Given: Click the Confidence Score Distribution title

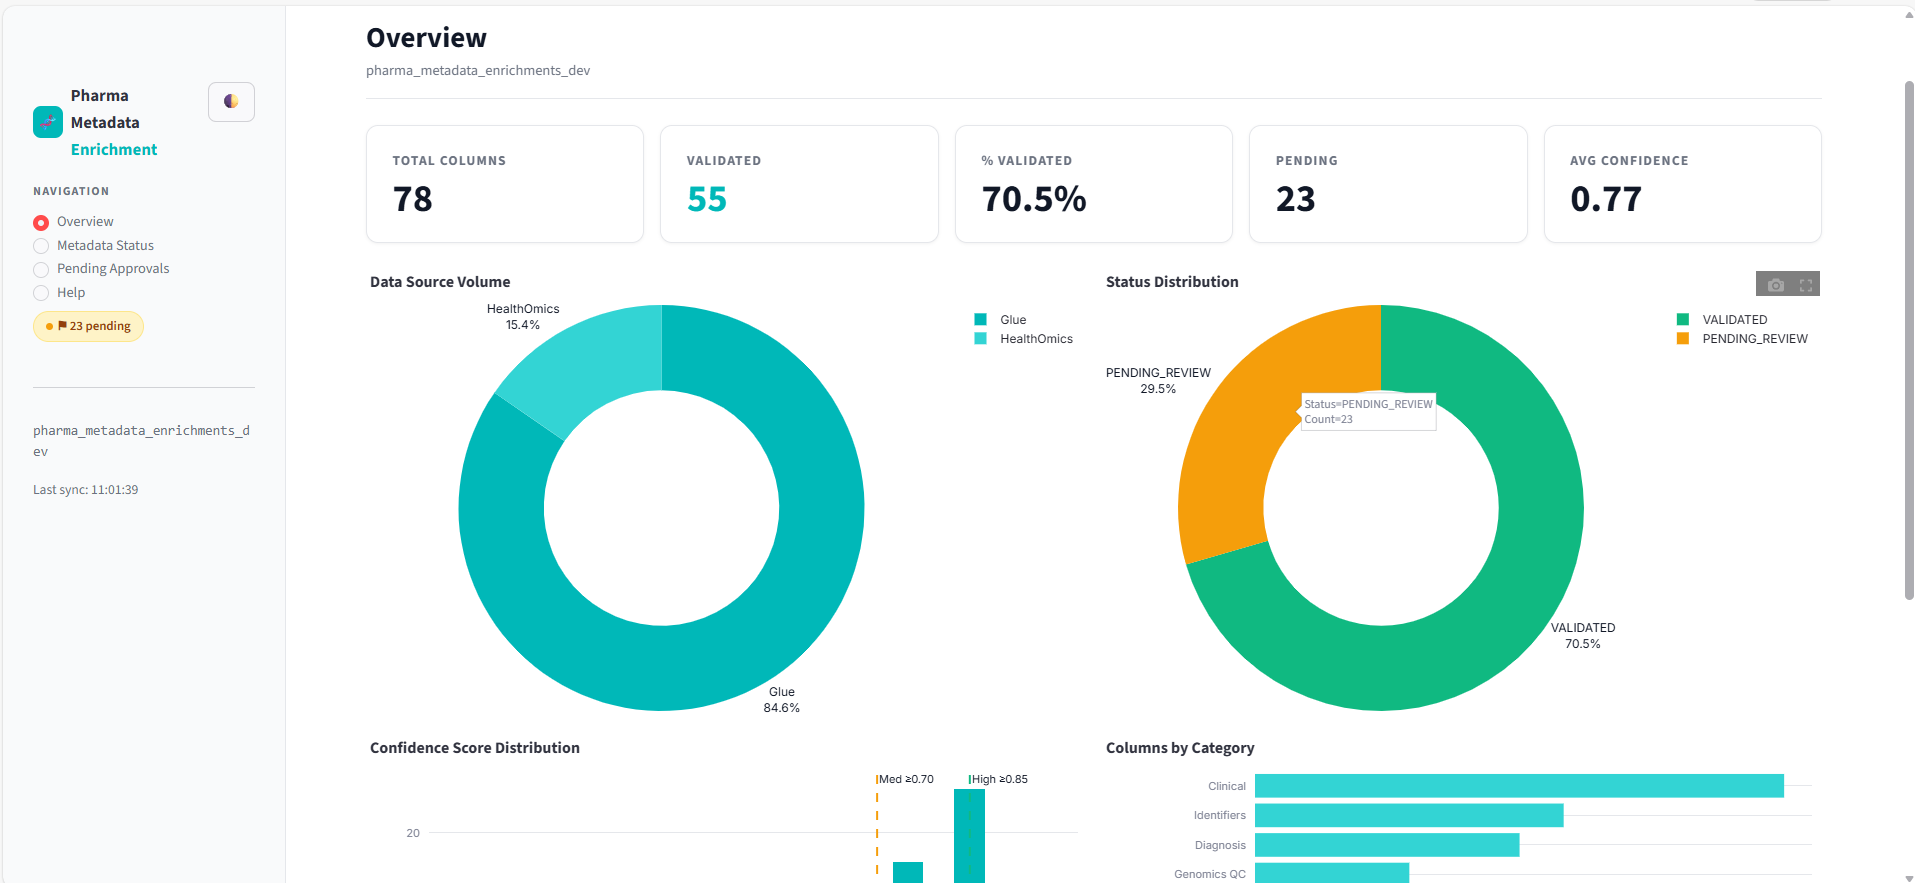Looking at the screenshot, I should click(x=475, y=748).
